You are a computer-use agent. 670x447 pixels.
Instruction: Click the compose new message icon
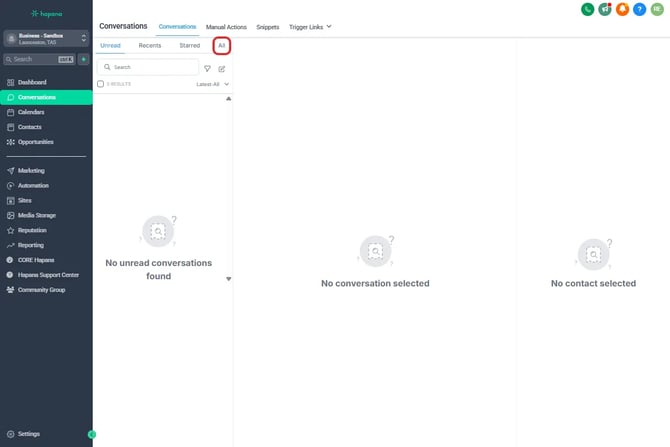pos(222,68)
